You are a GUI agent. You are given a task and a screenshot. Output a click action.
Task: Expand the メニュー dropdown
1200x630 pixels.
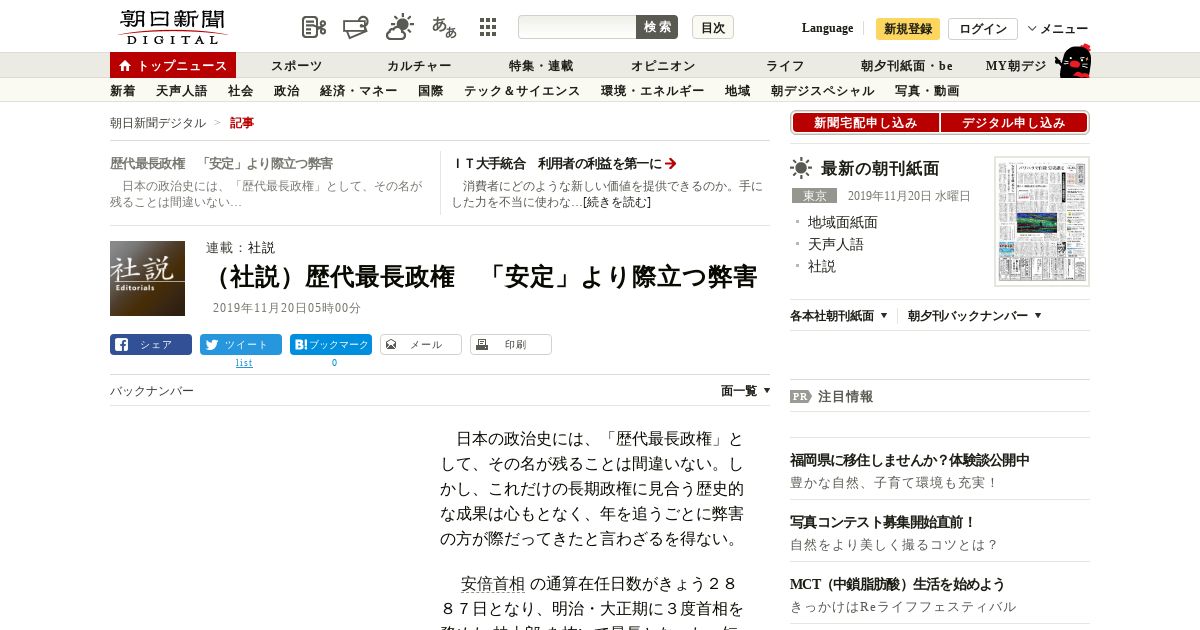(x=1057, y=29)
